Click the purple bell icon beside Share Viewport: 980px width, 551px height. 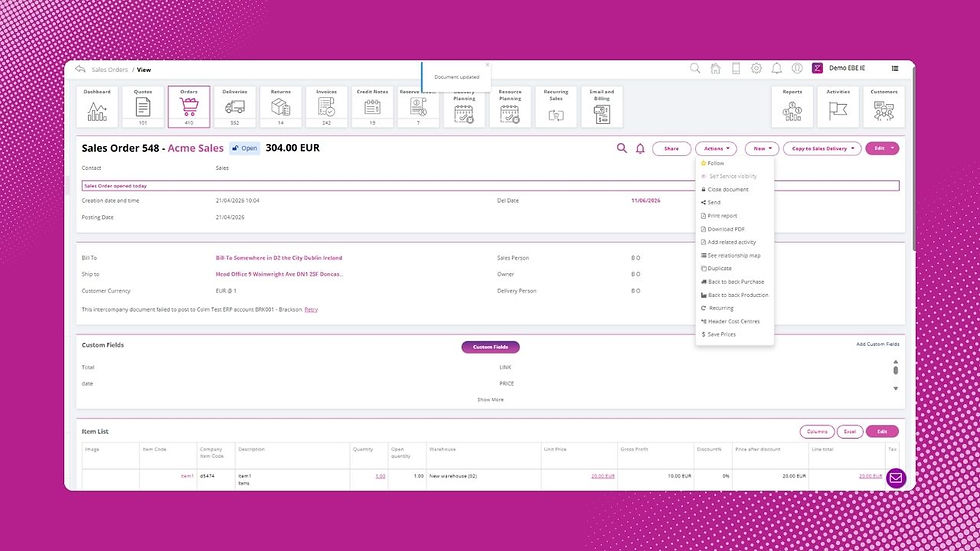[640, 149]
